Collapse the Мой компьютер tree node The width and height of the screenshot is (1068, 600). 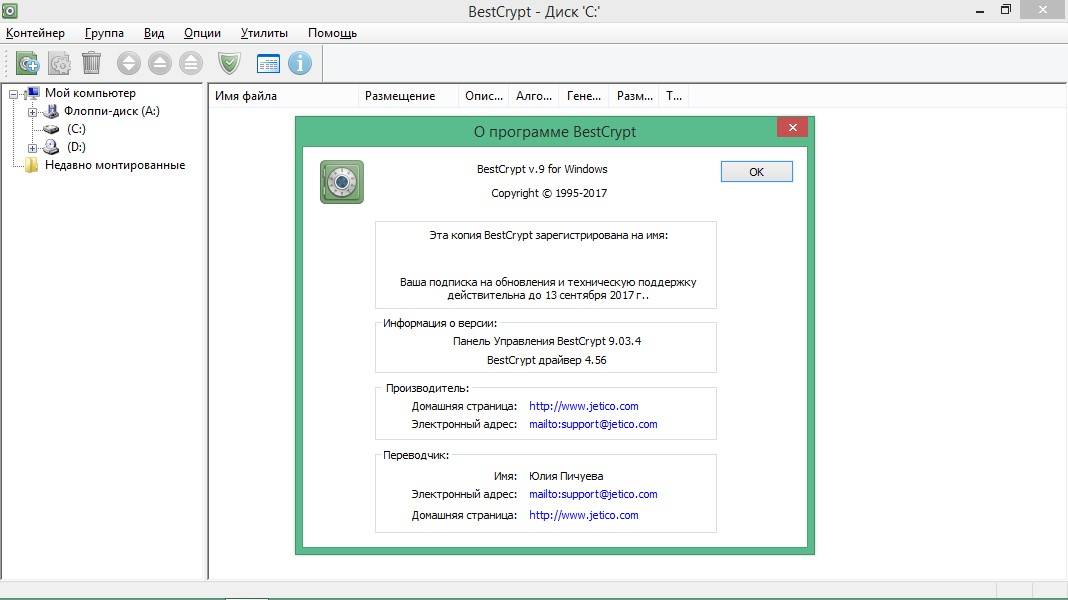pyautogui.click(x=14, y=94)
